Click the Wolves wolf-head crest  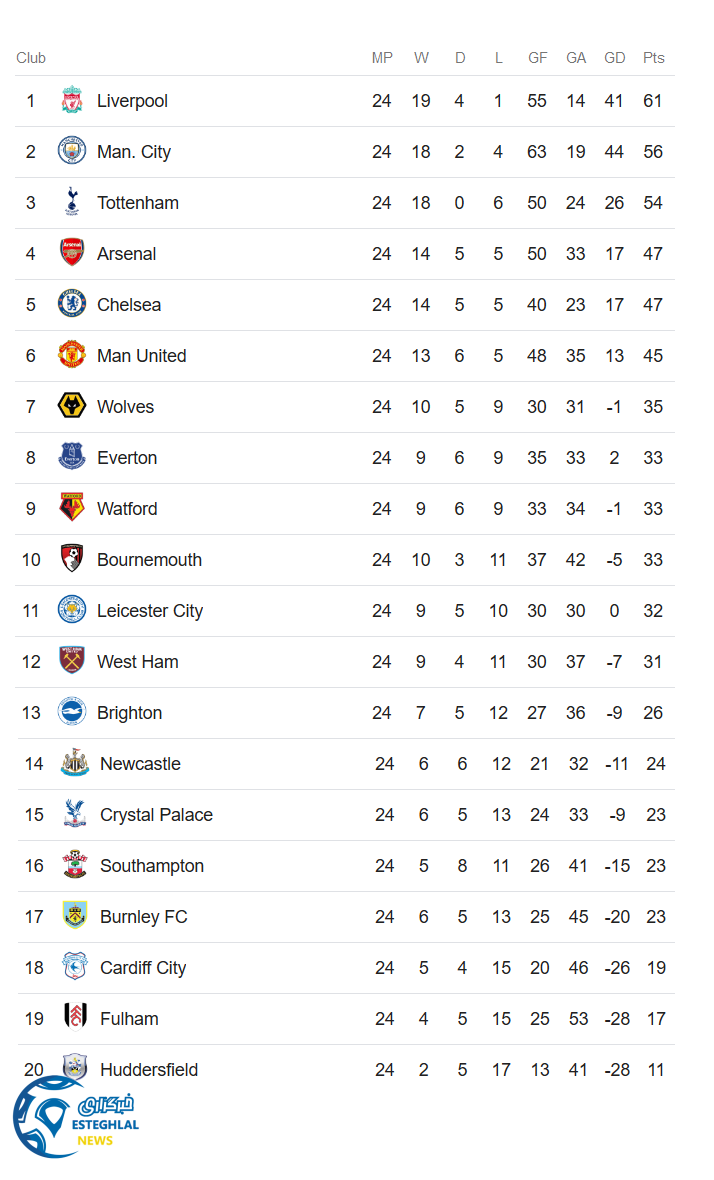[72, 407]
